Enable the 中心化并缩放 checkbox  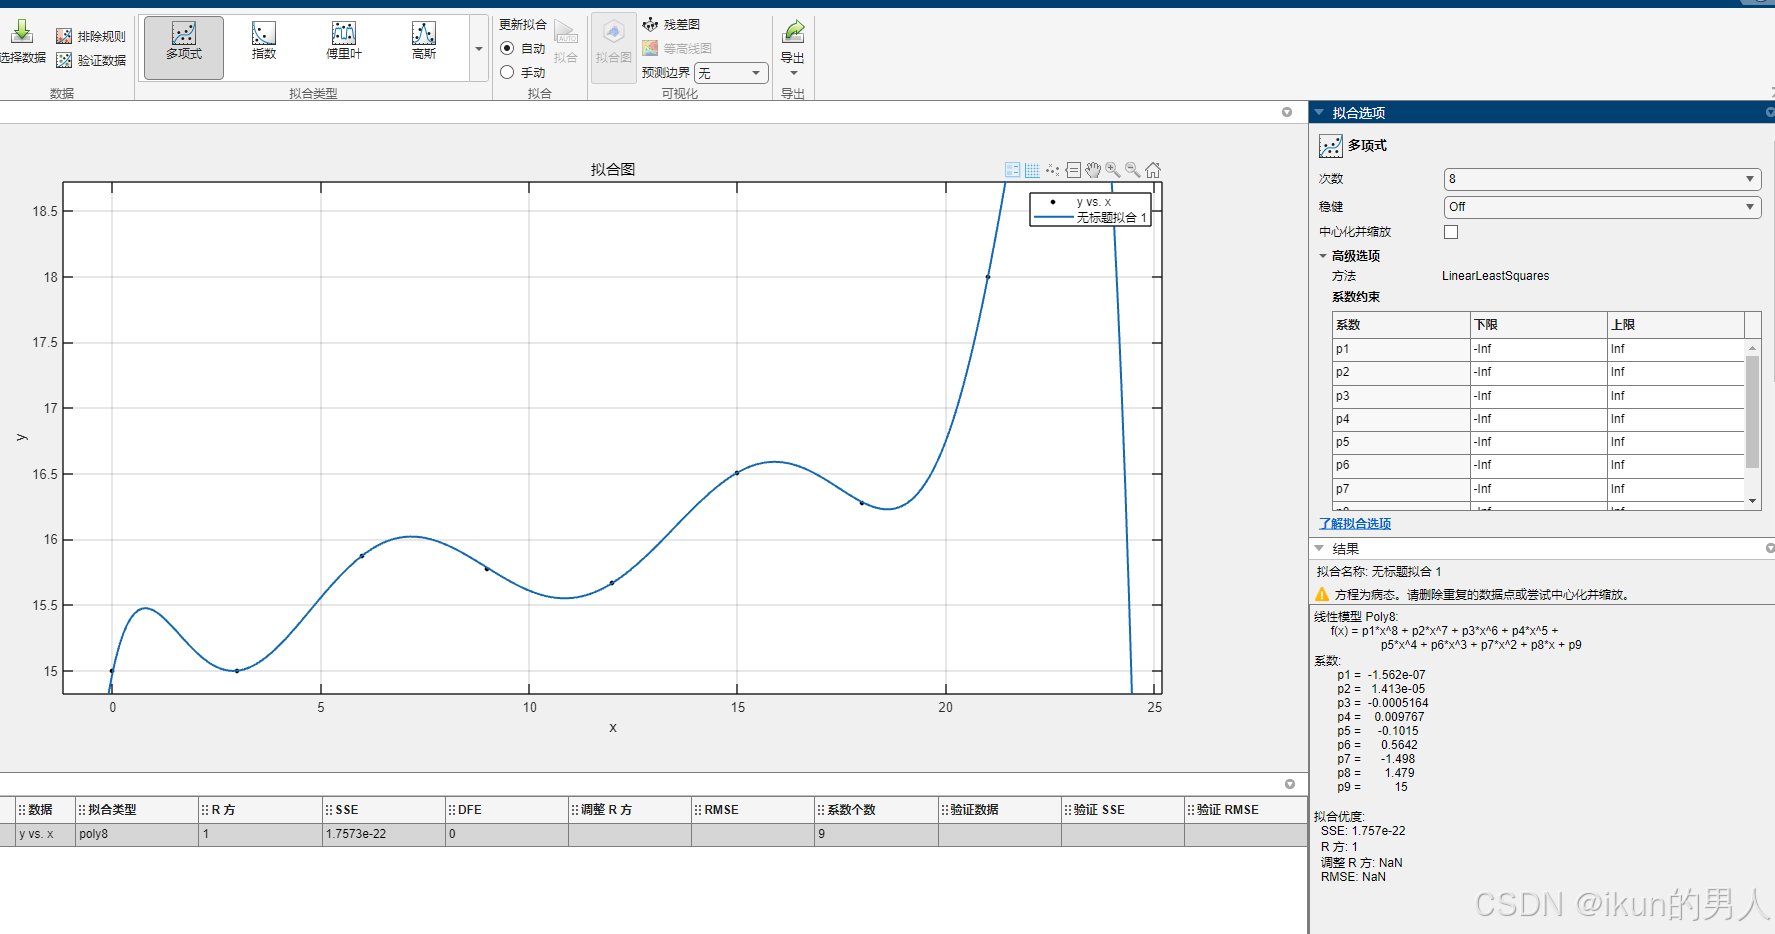1451,231
